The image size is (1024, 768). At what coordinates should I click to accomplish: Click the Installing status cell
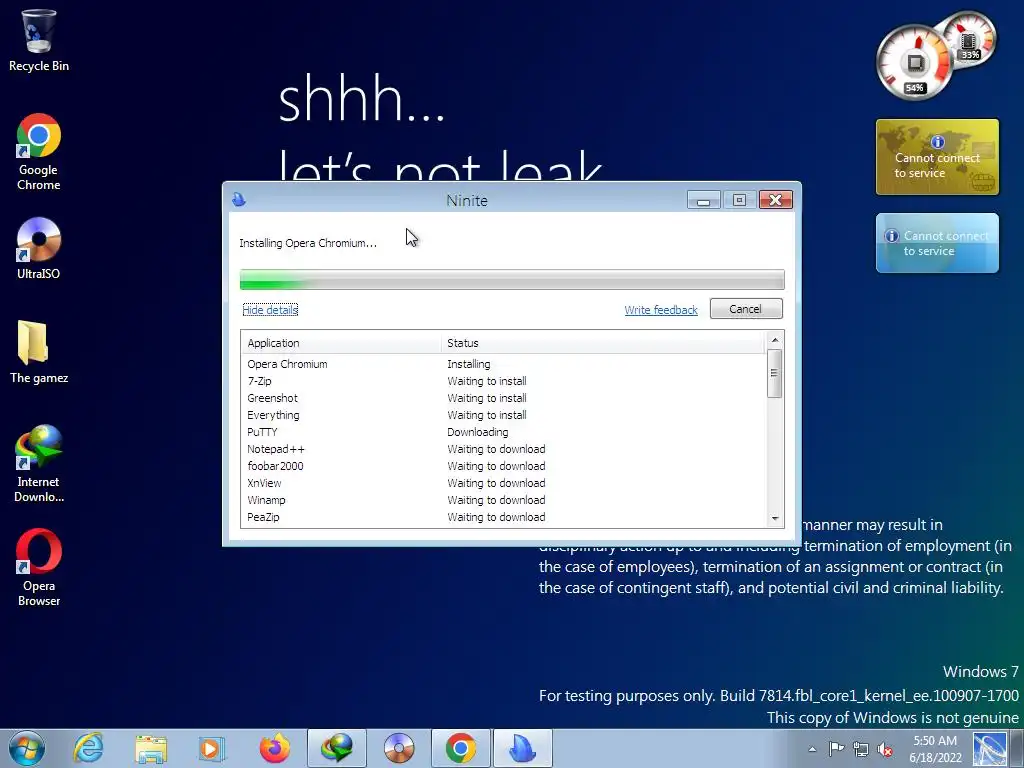click(469, 364)
